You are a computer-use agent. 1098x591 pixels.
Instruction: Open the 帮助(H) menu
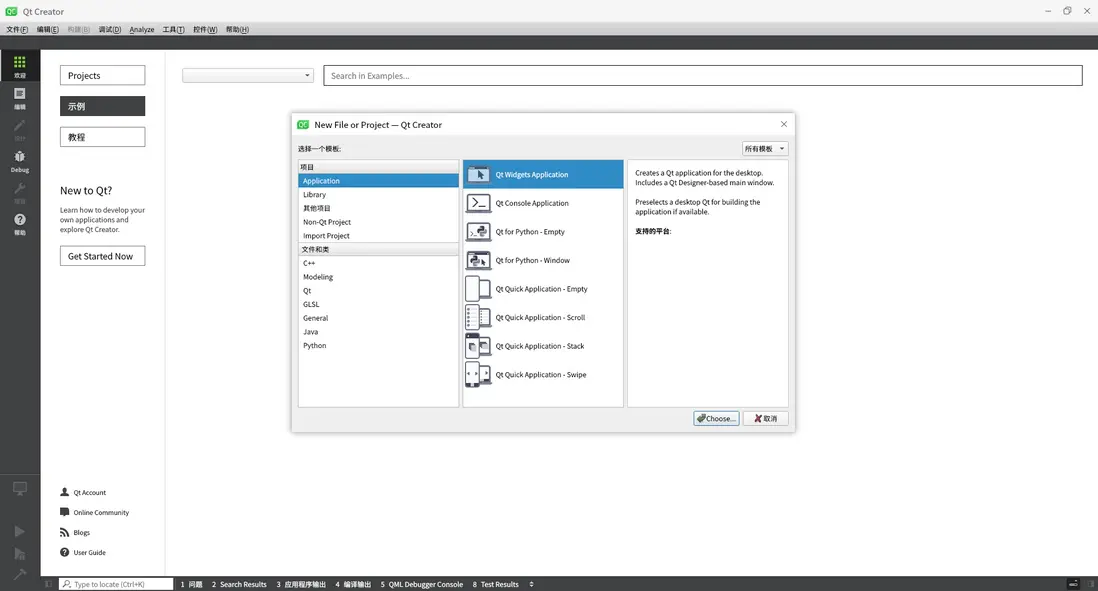pos(237,29)
